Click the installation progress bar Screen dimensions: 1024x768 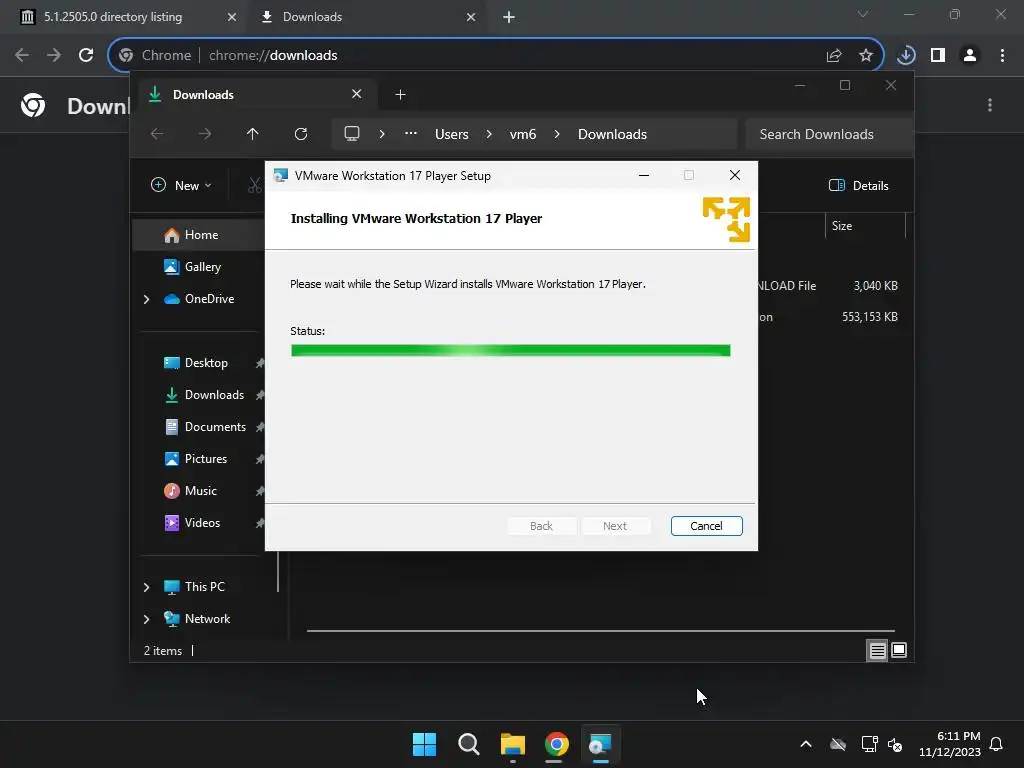click(510, 350)
